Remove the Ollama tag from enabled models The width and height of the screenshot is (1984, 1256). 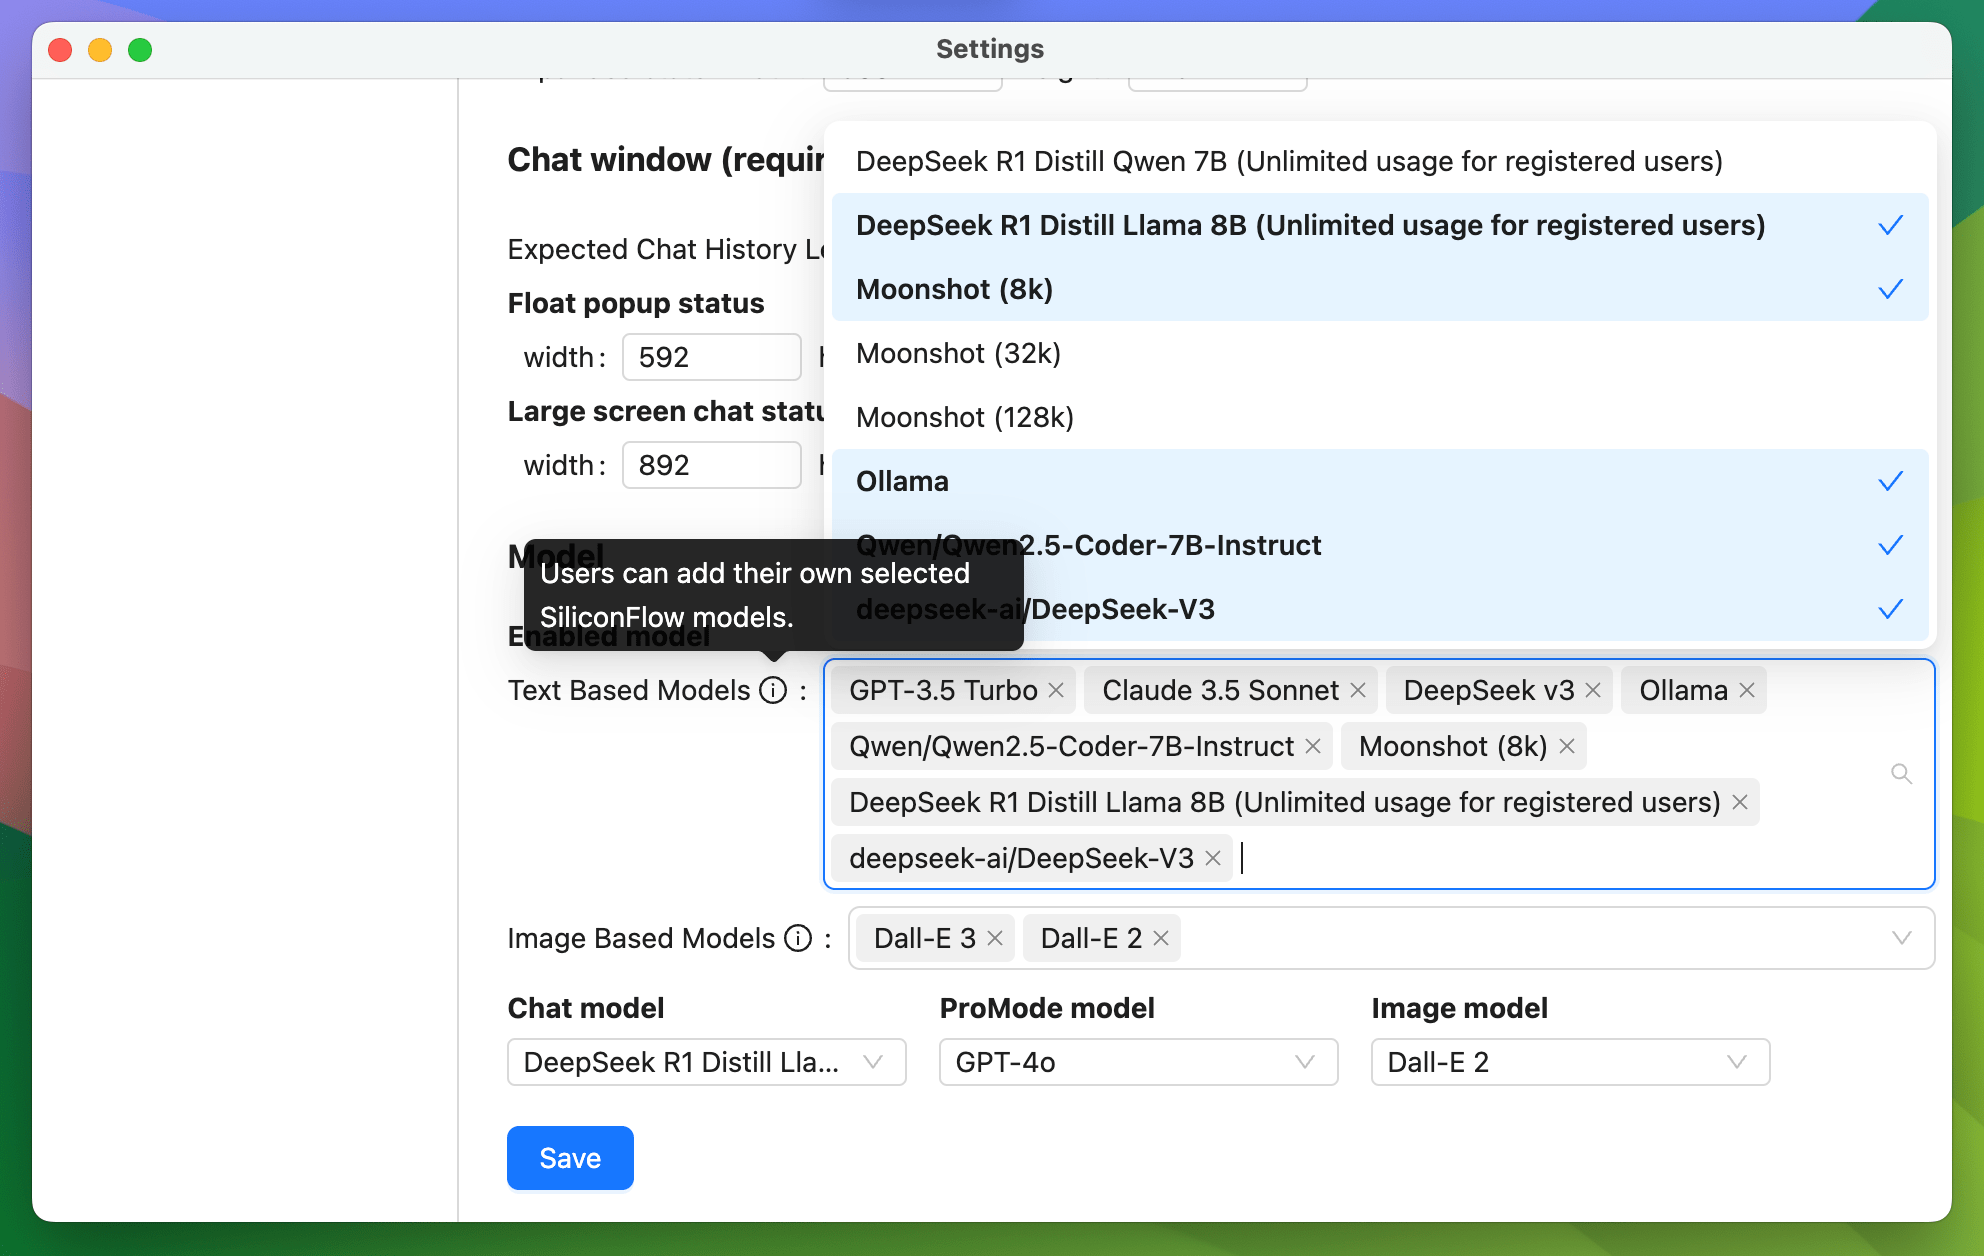click(x=1747, y=690)
